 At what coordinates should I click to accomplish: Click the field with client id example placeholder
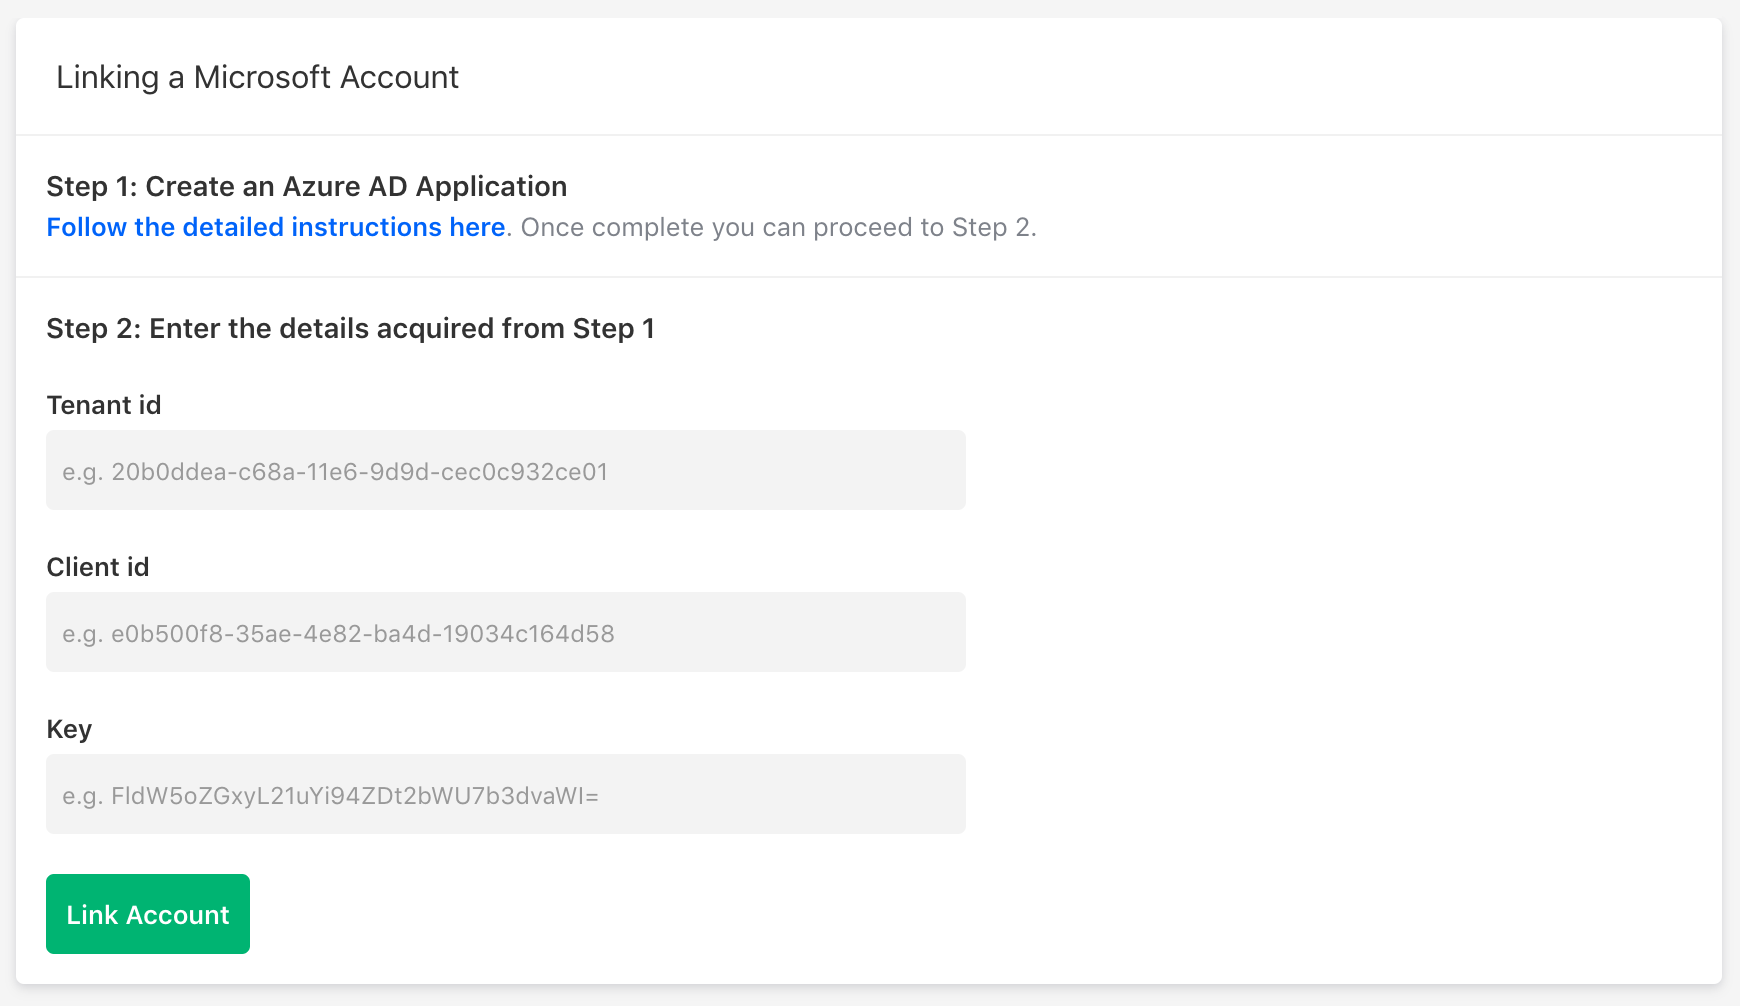(505, 632)
